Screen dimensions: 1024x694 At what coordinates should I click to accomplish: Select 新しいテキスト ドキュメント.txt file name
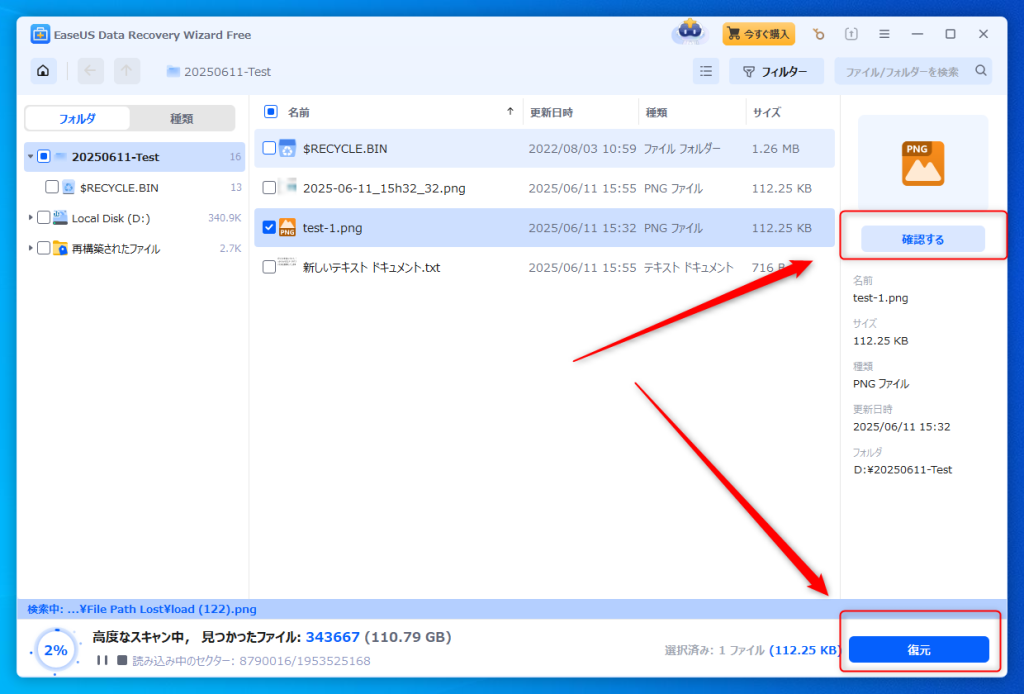point(372,268)
